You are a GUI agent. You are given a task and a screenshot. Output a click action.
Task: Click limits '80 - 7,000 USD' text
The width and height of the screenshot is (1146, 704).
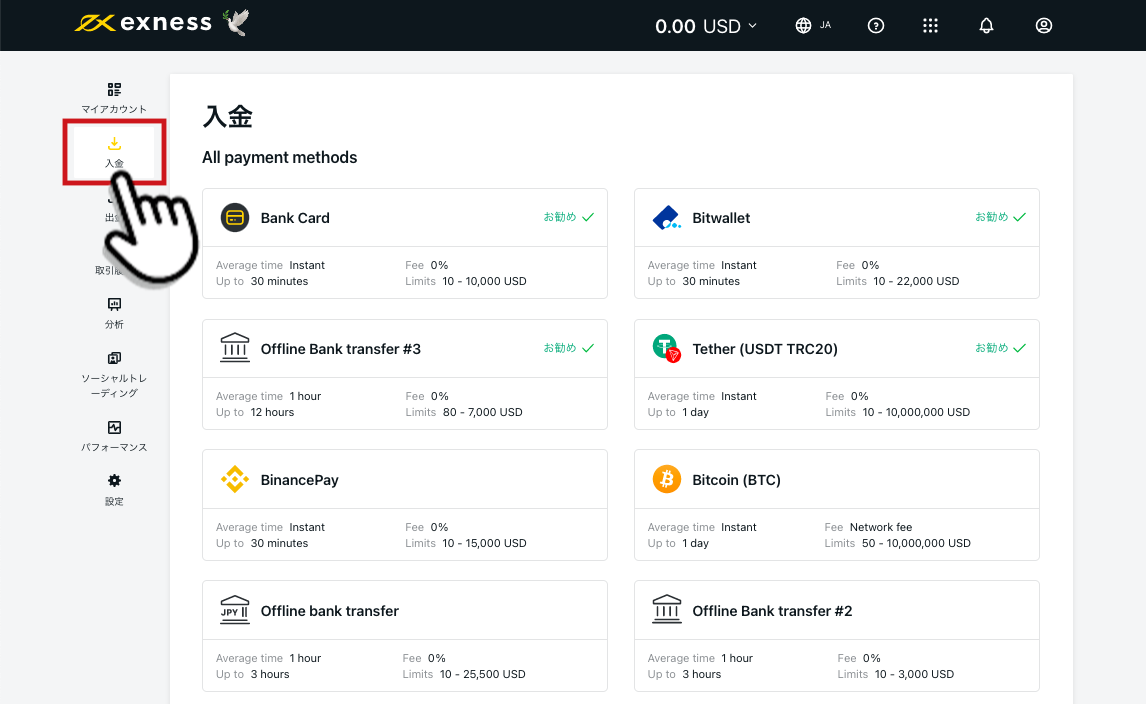pyautogui.click(x=482, y=412)
